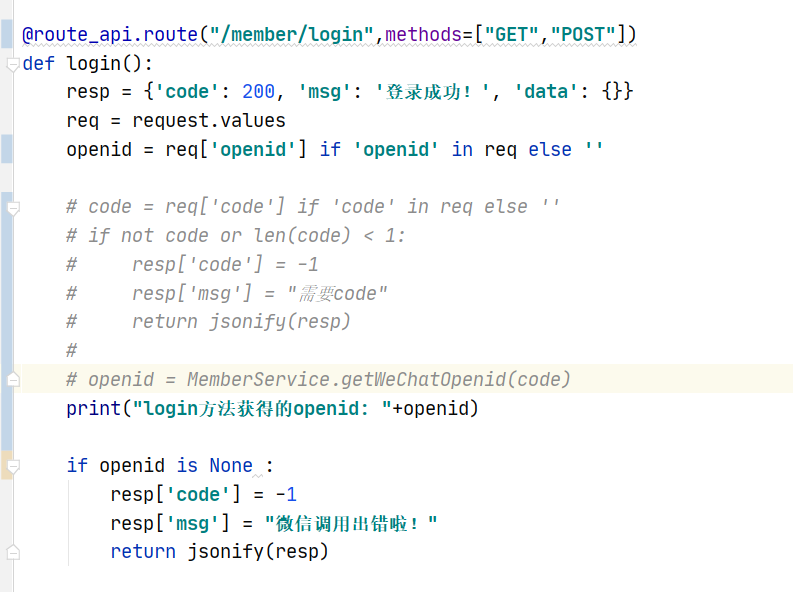
Task: Click the "GET" string in methods list
Action: coord(511,34)
